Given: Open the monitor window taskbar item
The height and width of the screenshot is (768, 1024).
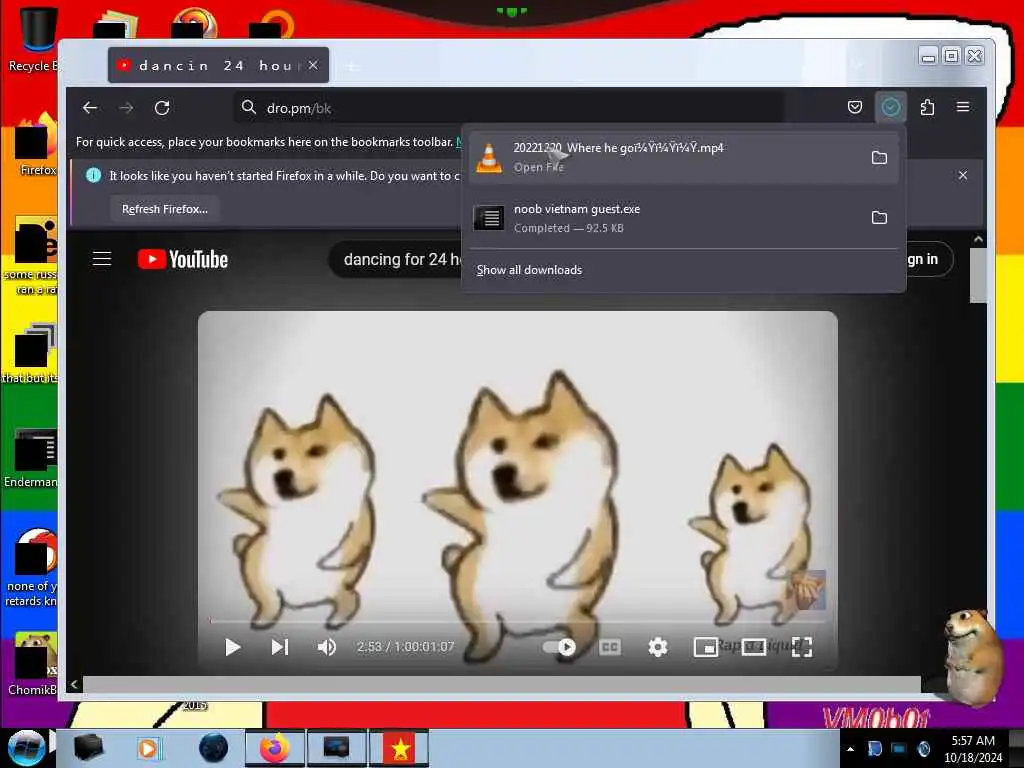Looking at the screenshot, I should (336, 748).
